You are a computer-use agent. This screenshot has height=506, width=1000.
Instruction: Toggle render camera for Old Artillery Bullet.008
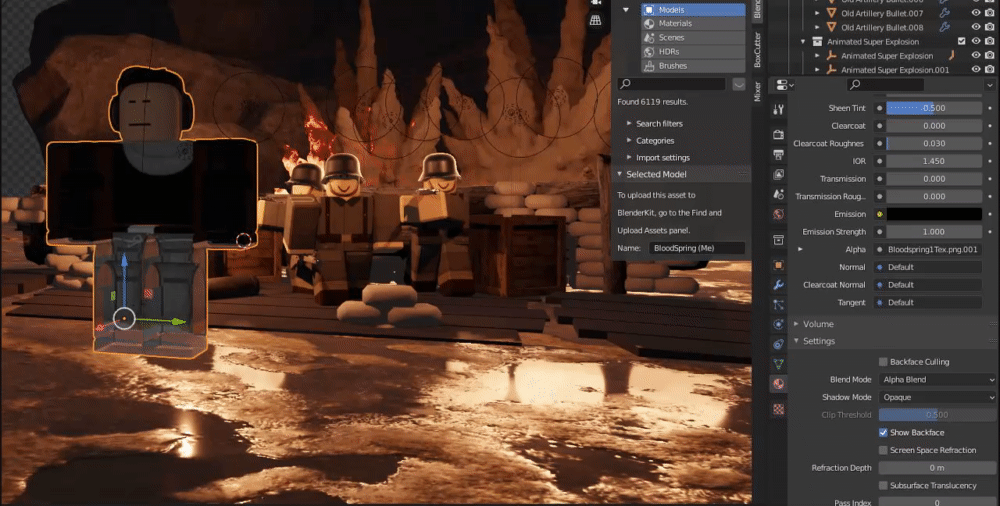[x=989, y=27]
